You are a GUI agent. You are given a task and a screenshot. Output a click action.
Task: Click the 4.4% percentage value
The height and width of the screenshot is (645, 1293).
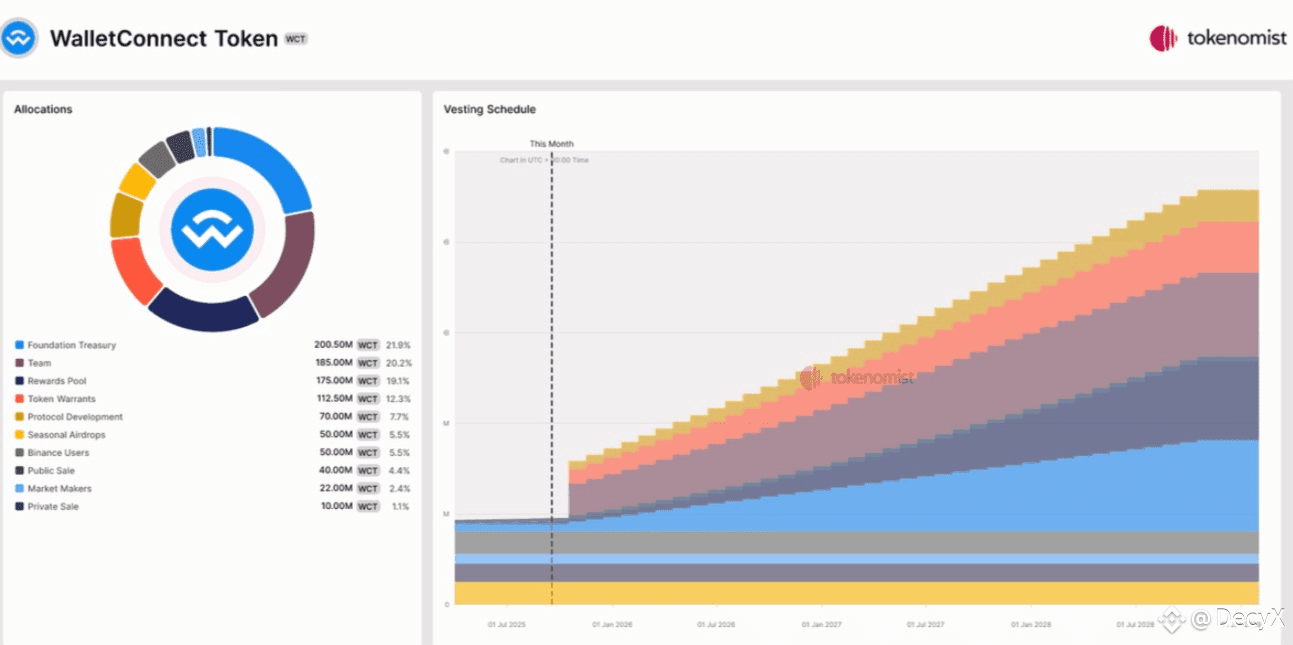(400, 471)
